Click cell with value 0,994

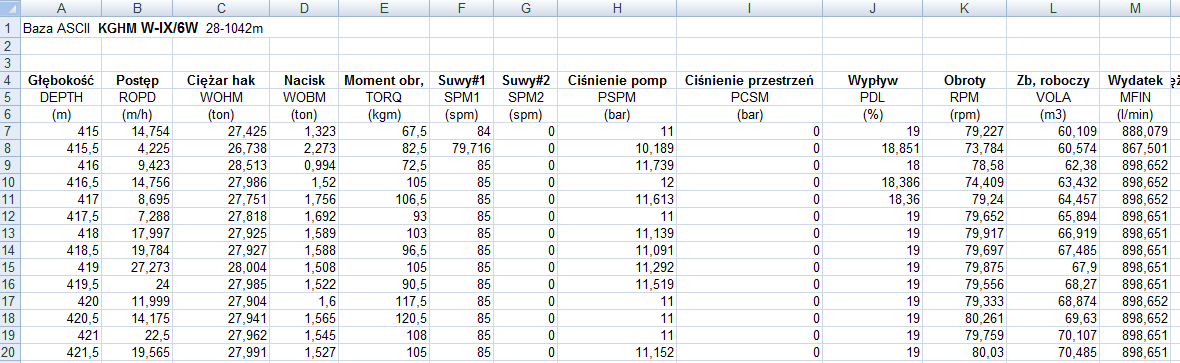click(x=303, y=166)
